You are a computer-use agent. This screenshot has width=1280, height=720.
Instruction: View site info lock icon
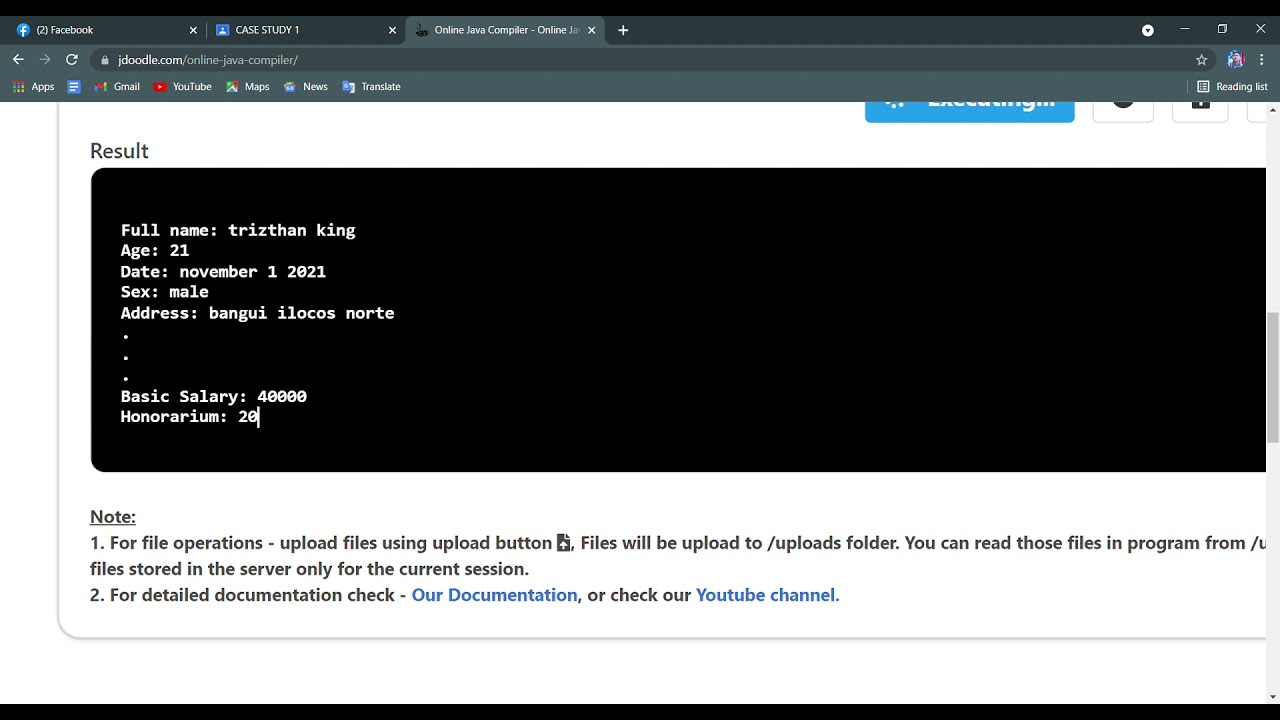click(105, 60)
